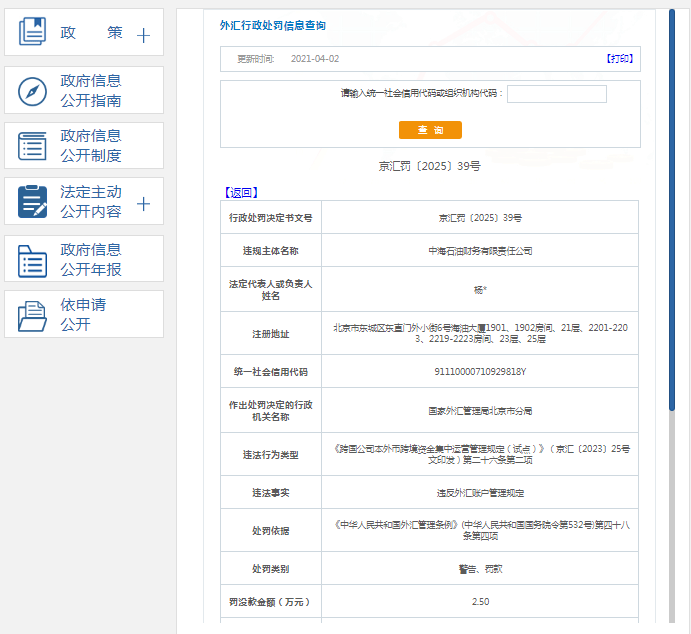Click the 京汇罚〔2025〕39号 title above table
Image resolution: width=691 pixels, height=634 pixels.
[430, 165]
